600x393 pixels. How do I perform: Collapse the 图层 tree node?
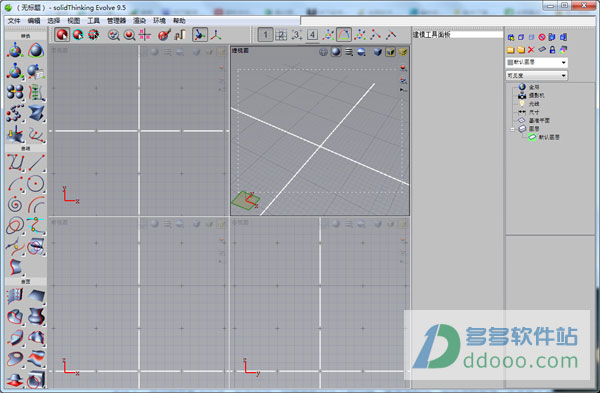pos(513,129)
